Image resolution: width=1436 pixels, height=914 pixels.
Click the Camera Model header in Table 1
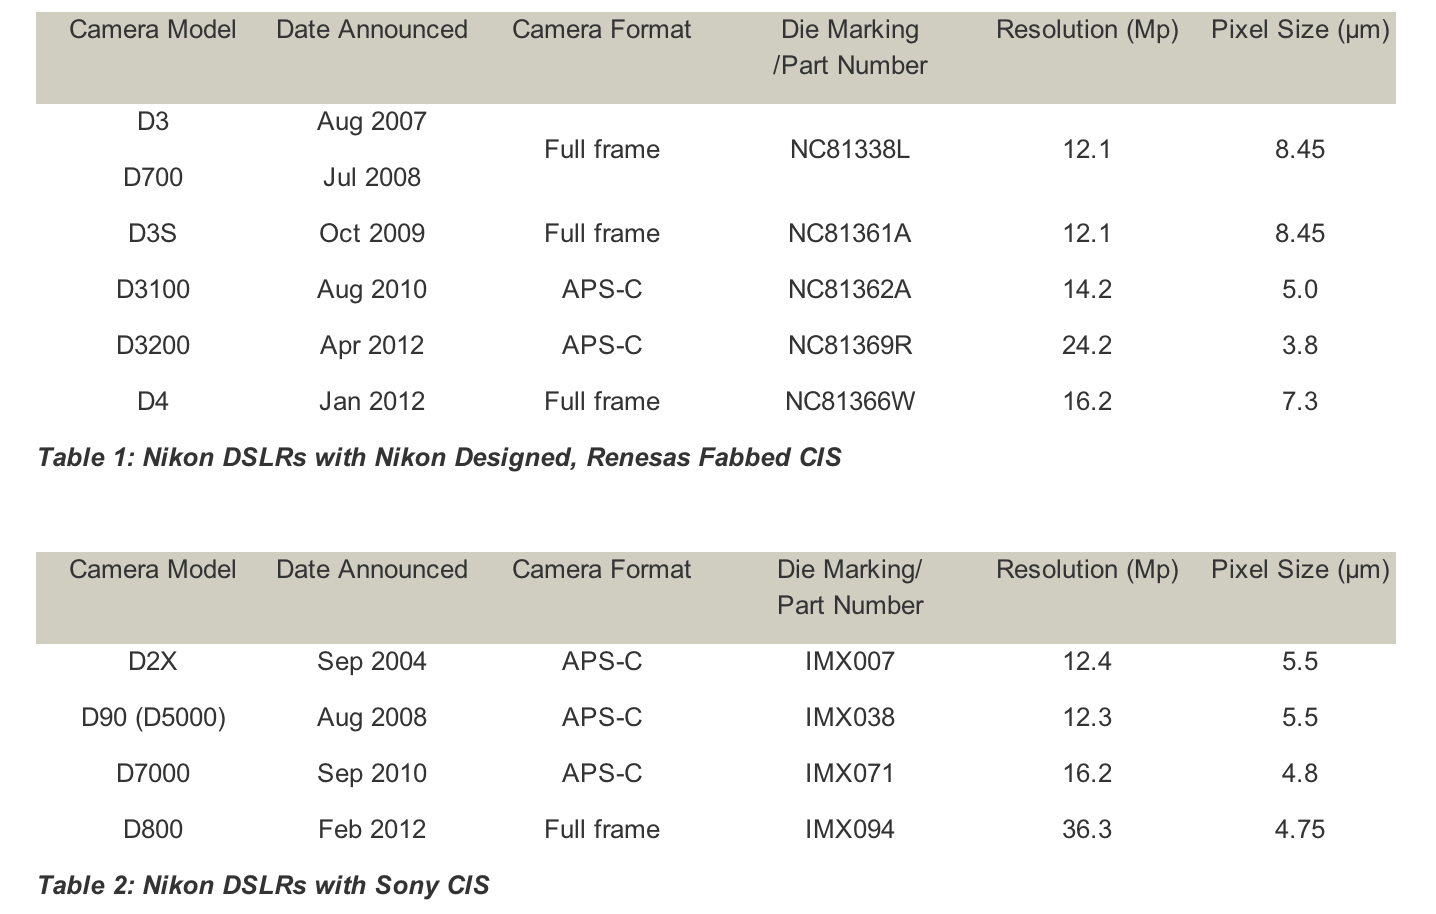pyautogui.click(x=153, y=30)
